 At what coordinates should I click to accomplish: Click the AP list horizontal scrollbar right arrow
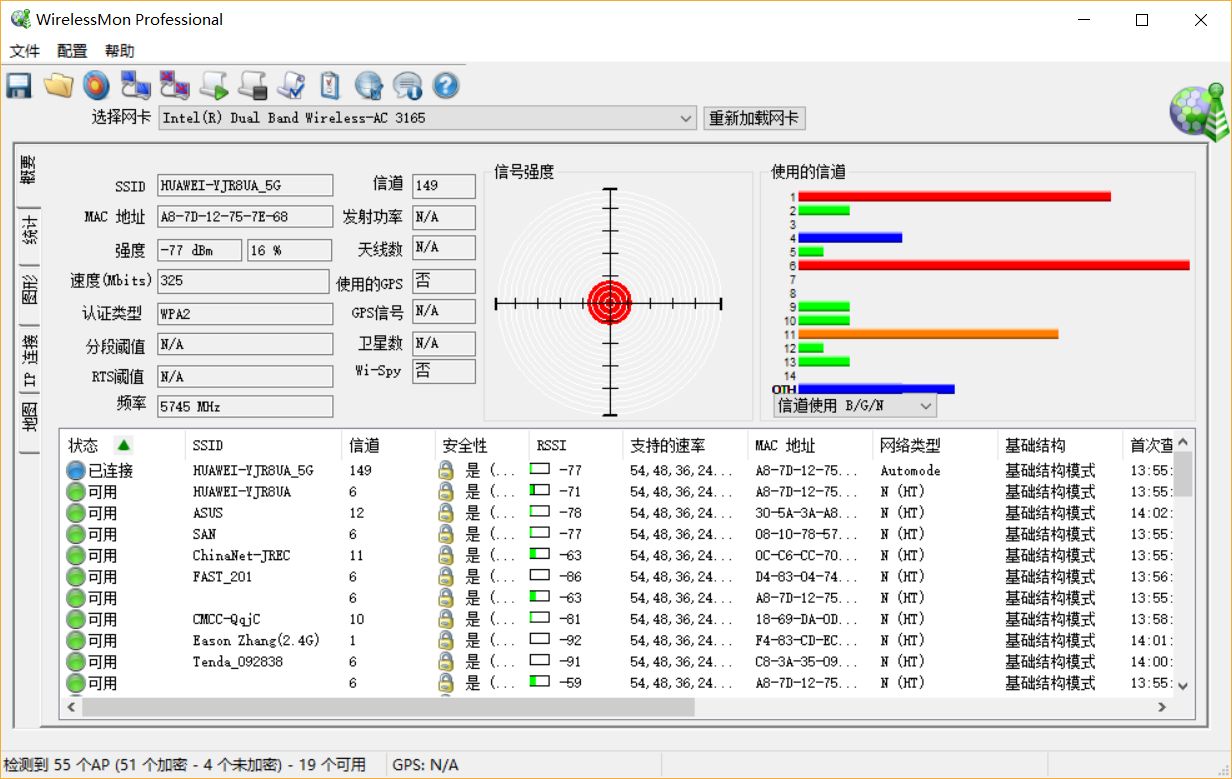pyautogui.click(x=1162, y=706)
